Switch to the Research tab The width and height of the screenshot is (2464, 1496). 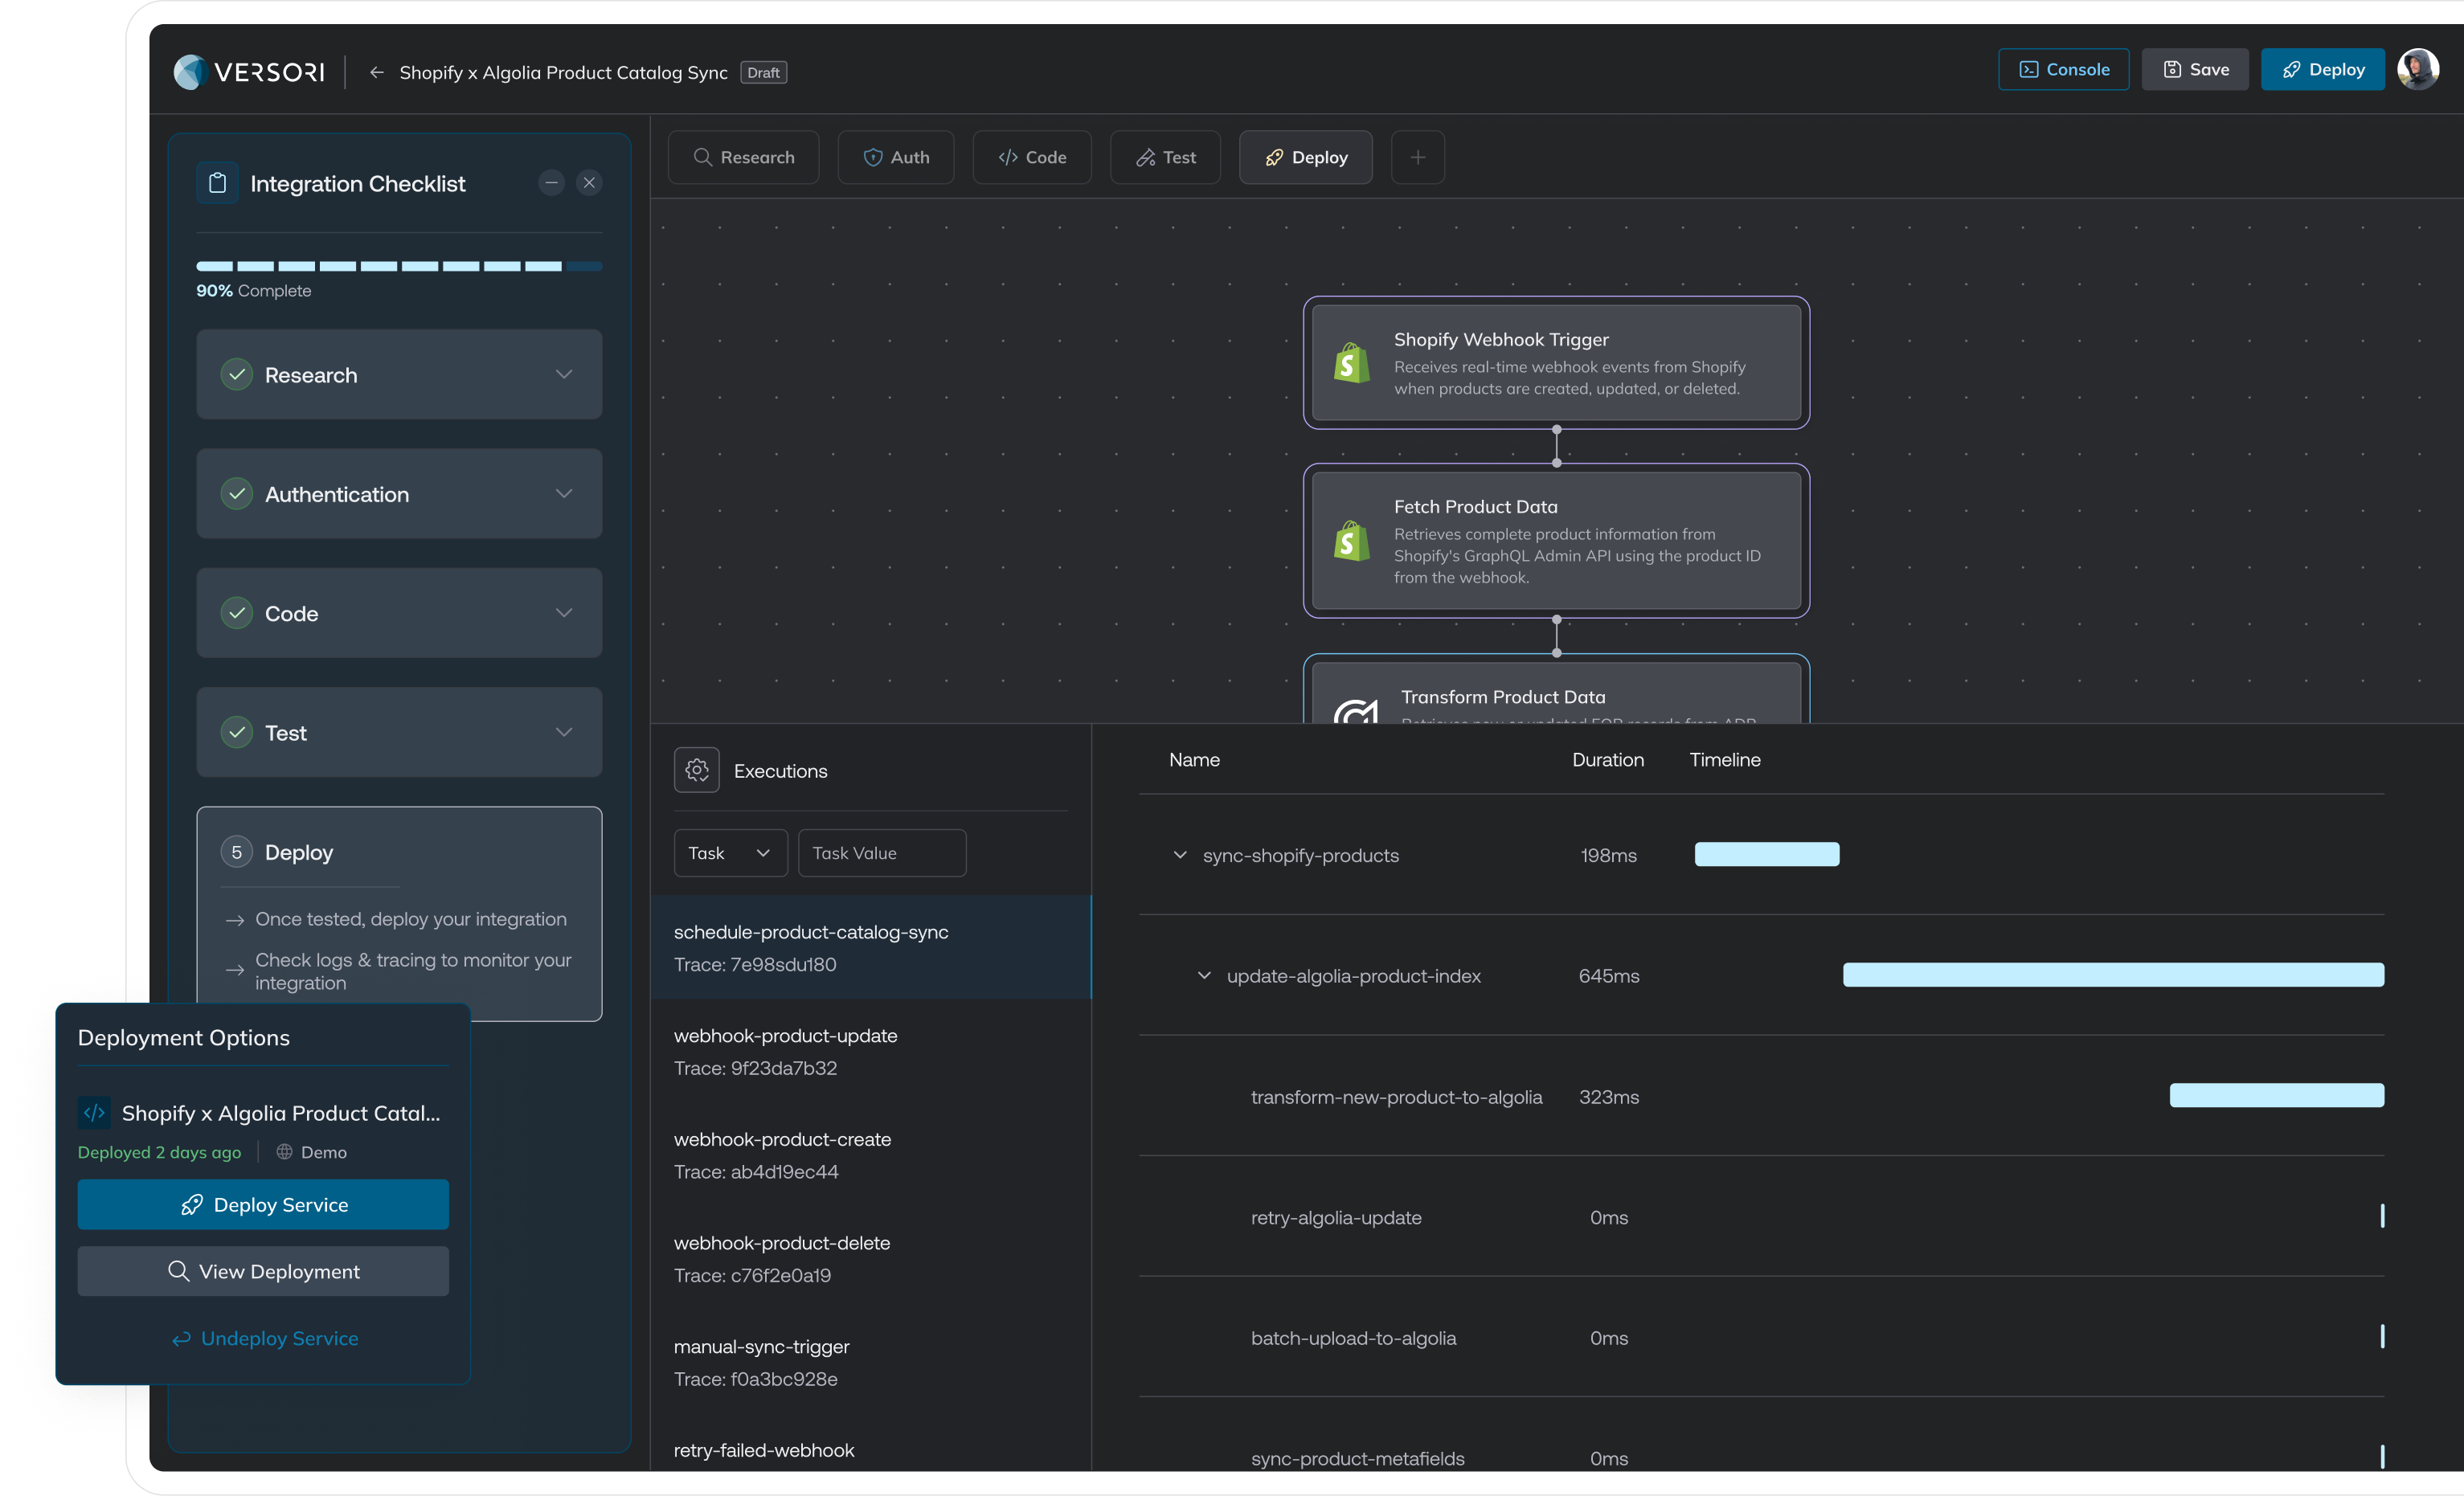pyautogui.click(x=743, y=157)
